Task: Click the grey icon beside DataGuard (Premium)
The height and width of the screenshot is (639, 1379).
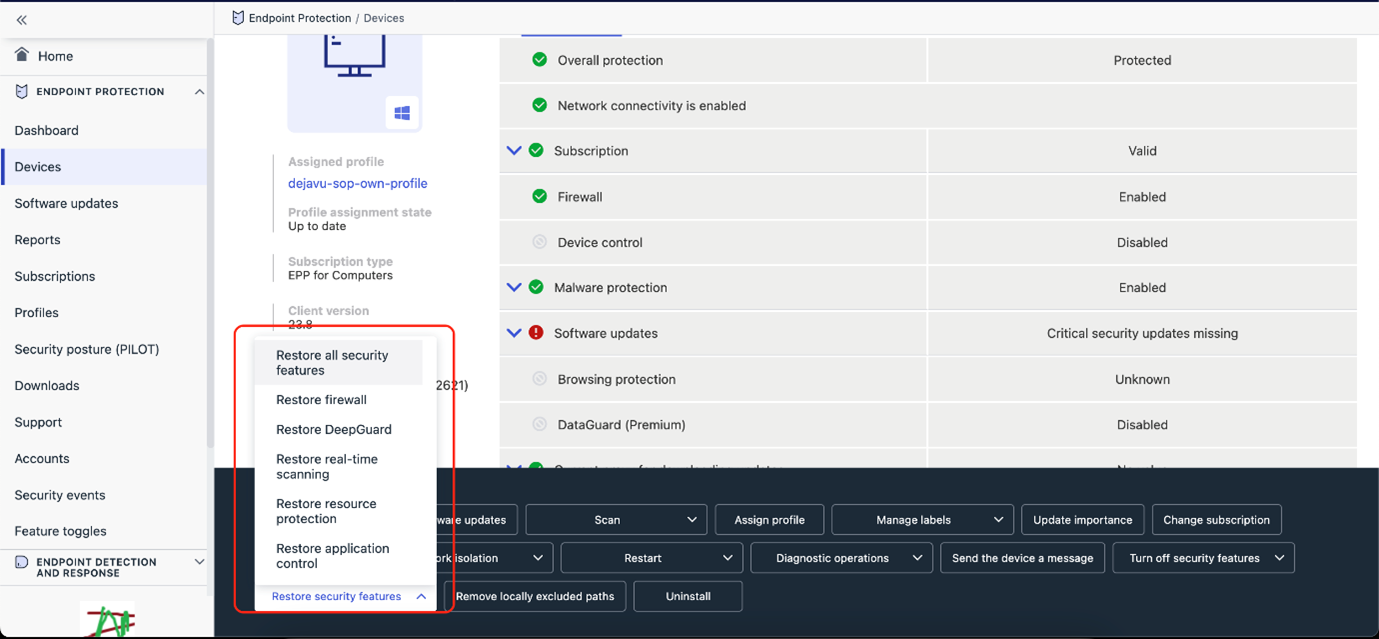Action: (x=540, y=424)
